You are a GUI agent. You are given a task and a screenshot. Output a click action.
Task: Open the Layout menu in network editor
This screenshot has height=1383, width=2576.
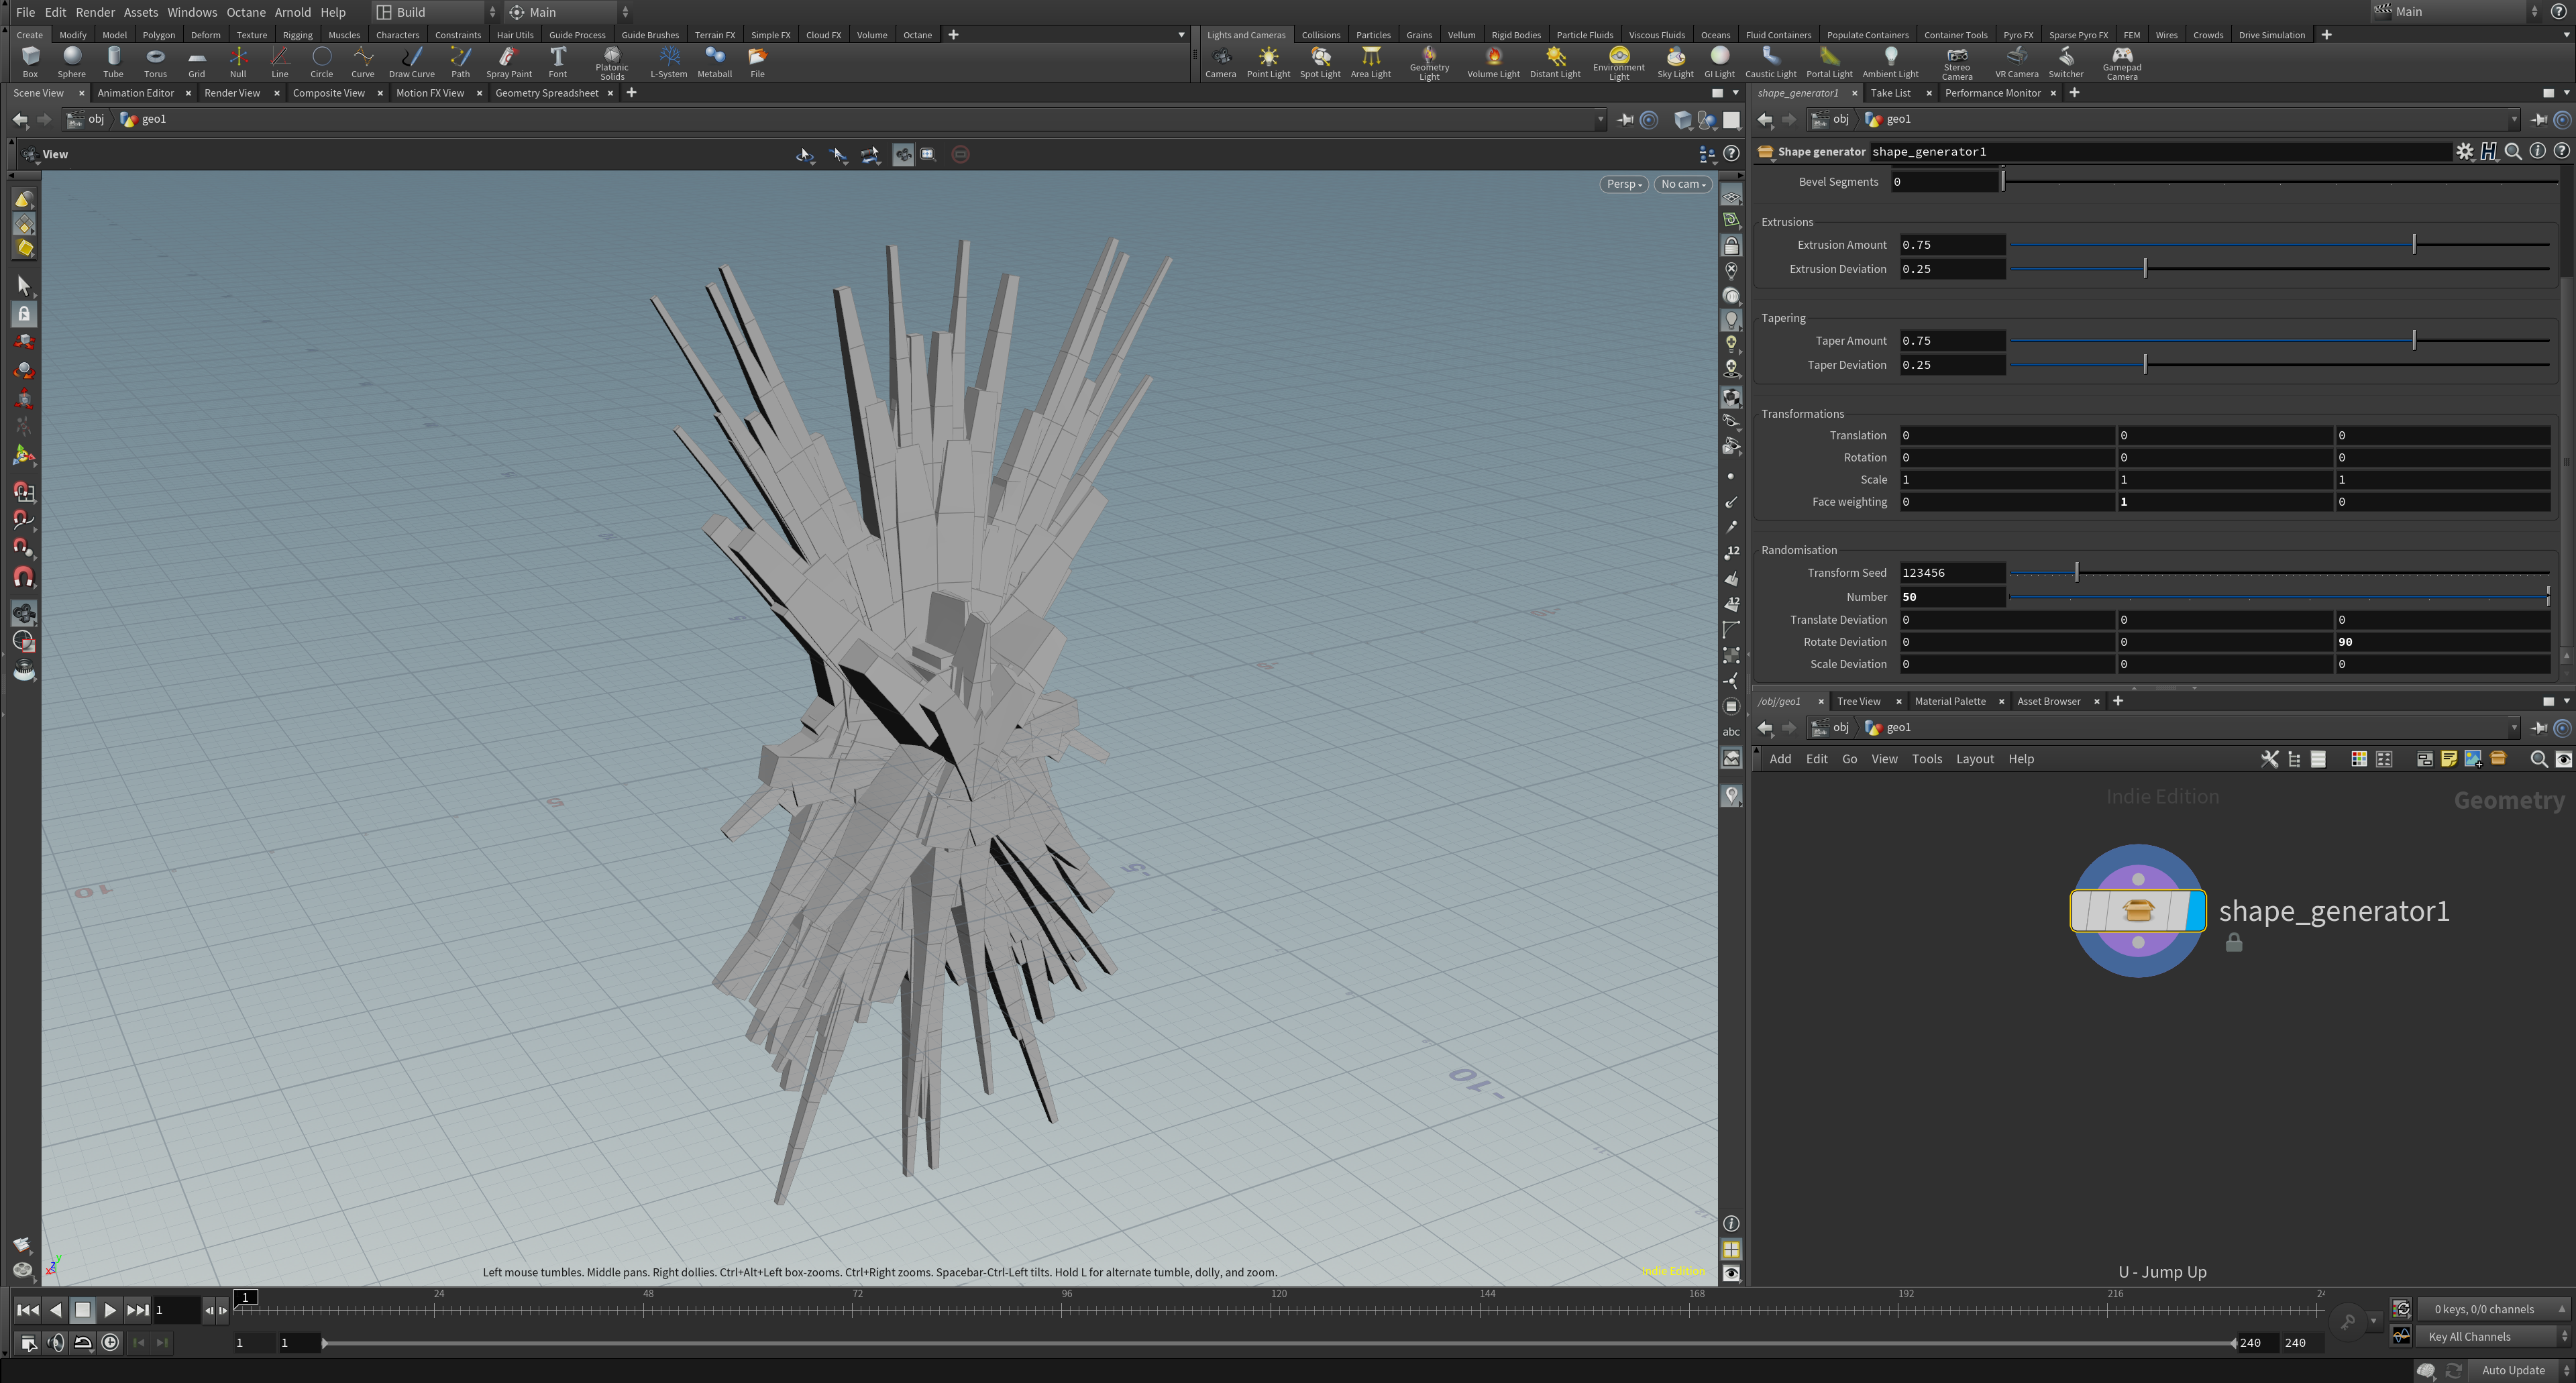pos(1974,759)
